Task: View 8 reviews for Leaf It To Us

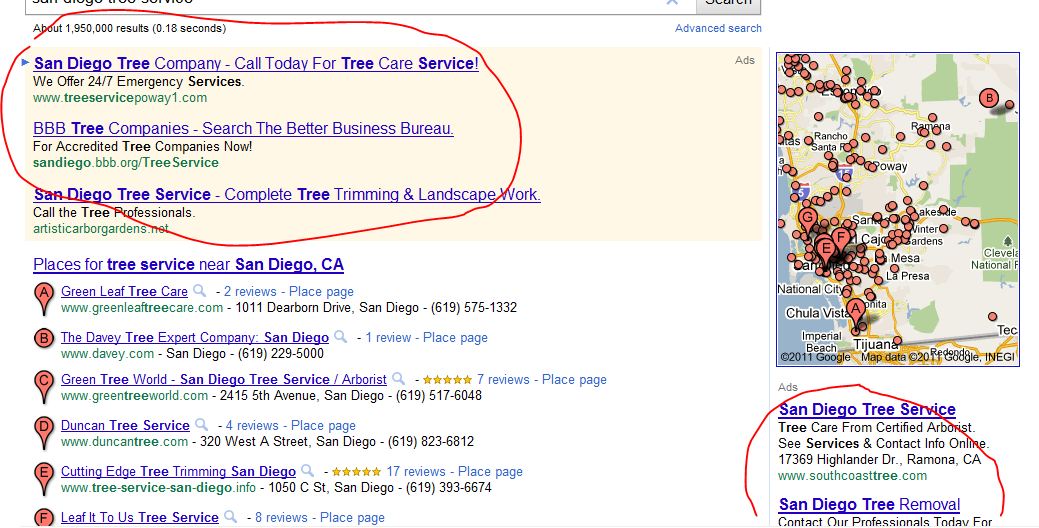Action: [x=282, y=517]
